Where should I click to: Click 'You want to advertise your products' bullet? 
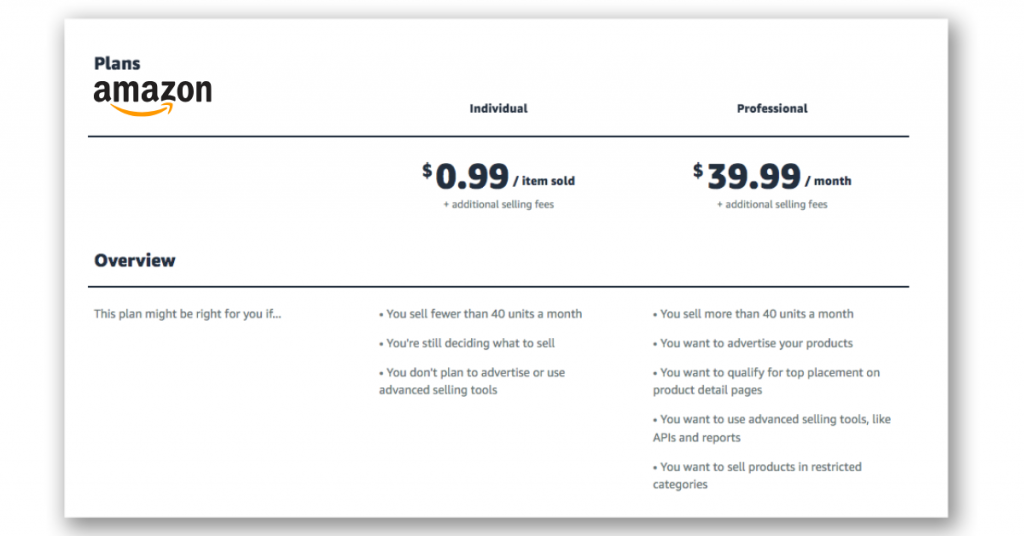[x=752, y=343]
